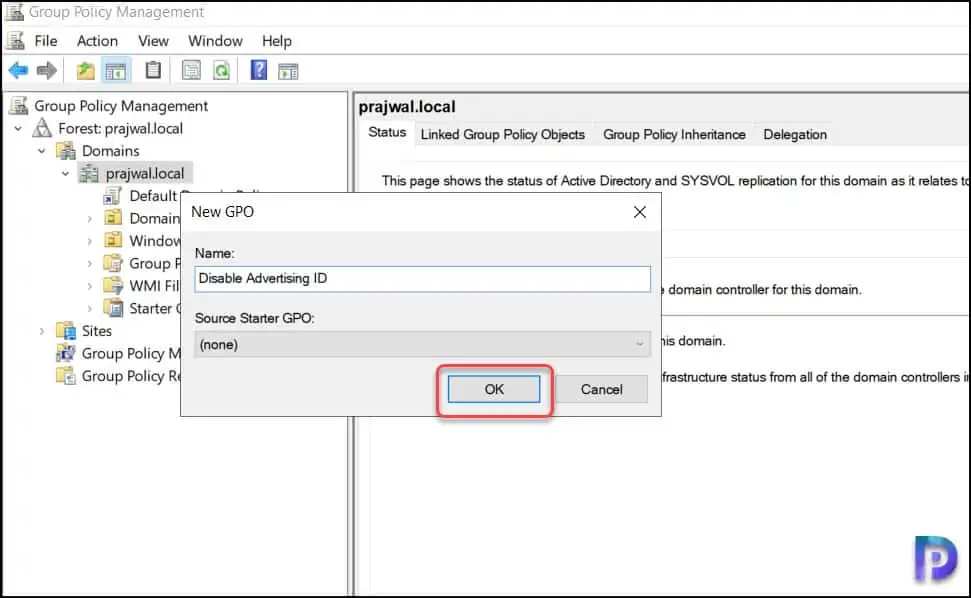
Task: Collapse the Forest: prajwal.local node
Action: (x=18, y=129)
